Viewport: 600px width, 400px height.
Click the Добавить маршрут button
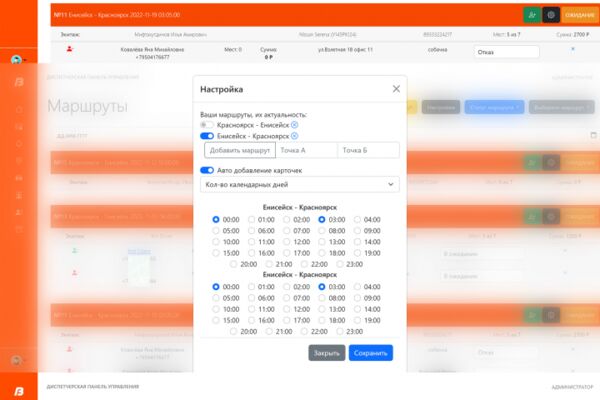[x=240, y=150]
